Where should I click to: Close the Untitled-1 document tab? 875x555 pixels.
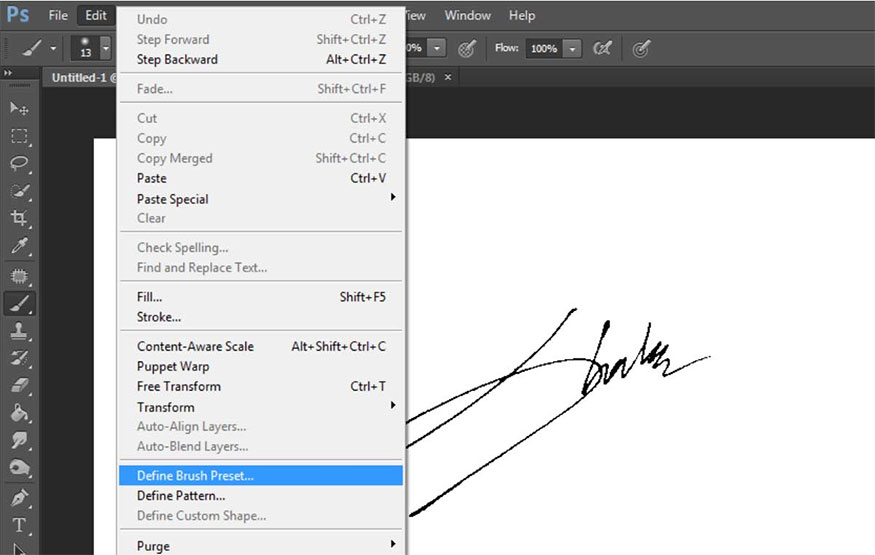[x=448, y=77]
